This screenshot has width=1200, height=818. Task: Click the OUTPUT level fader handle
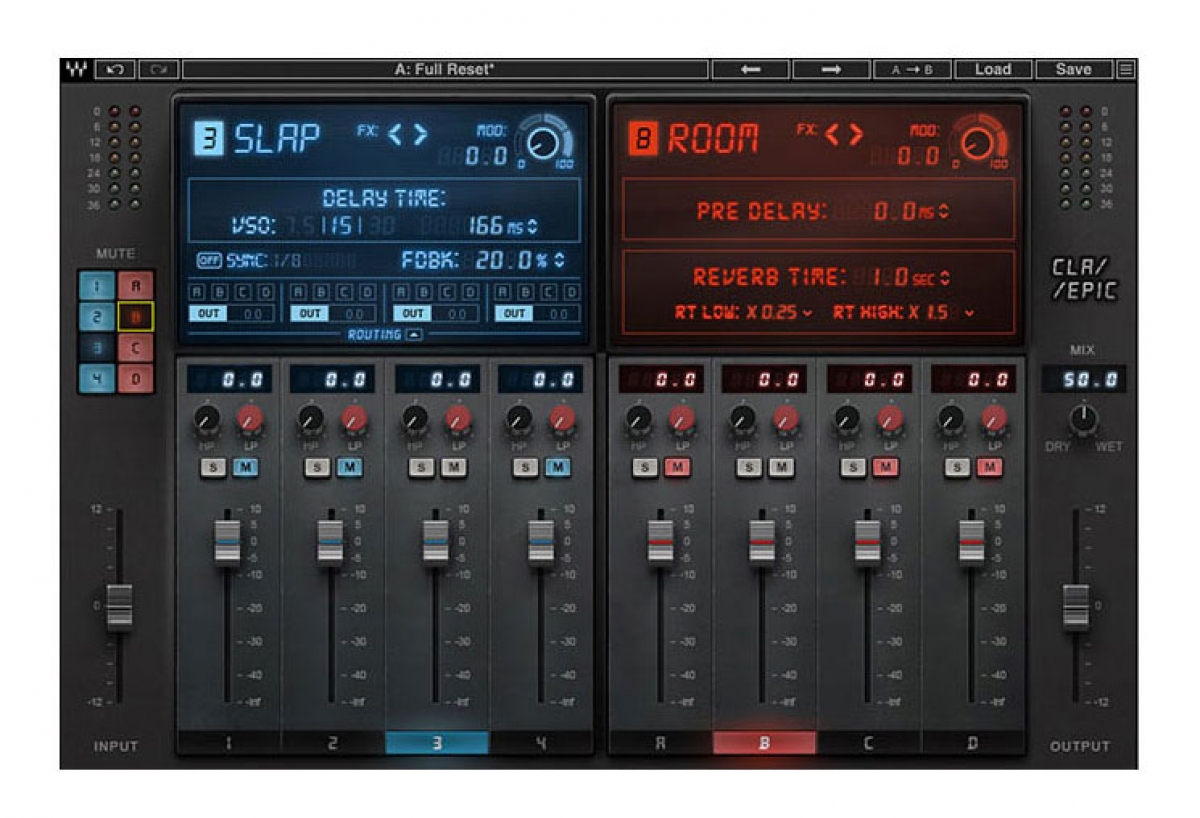(x=1076, y=607)
